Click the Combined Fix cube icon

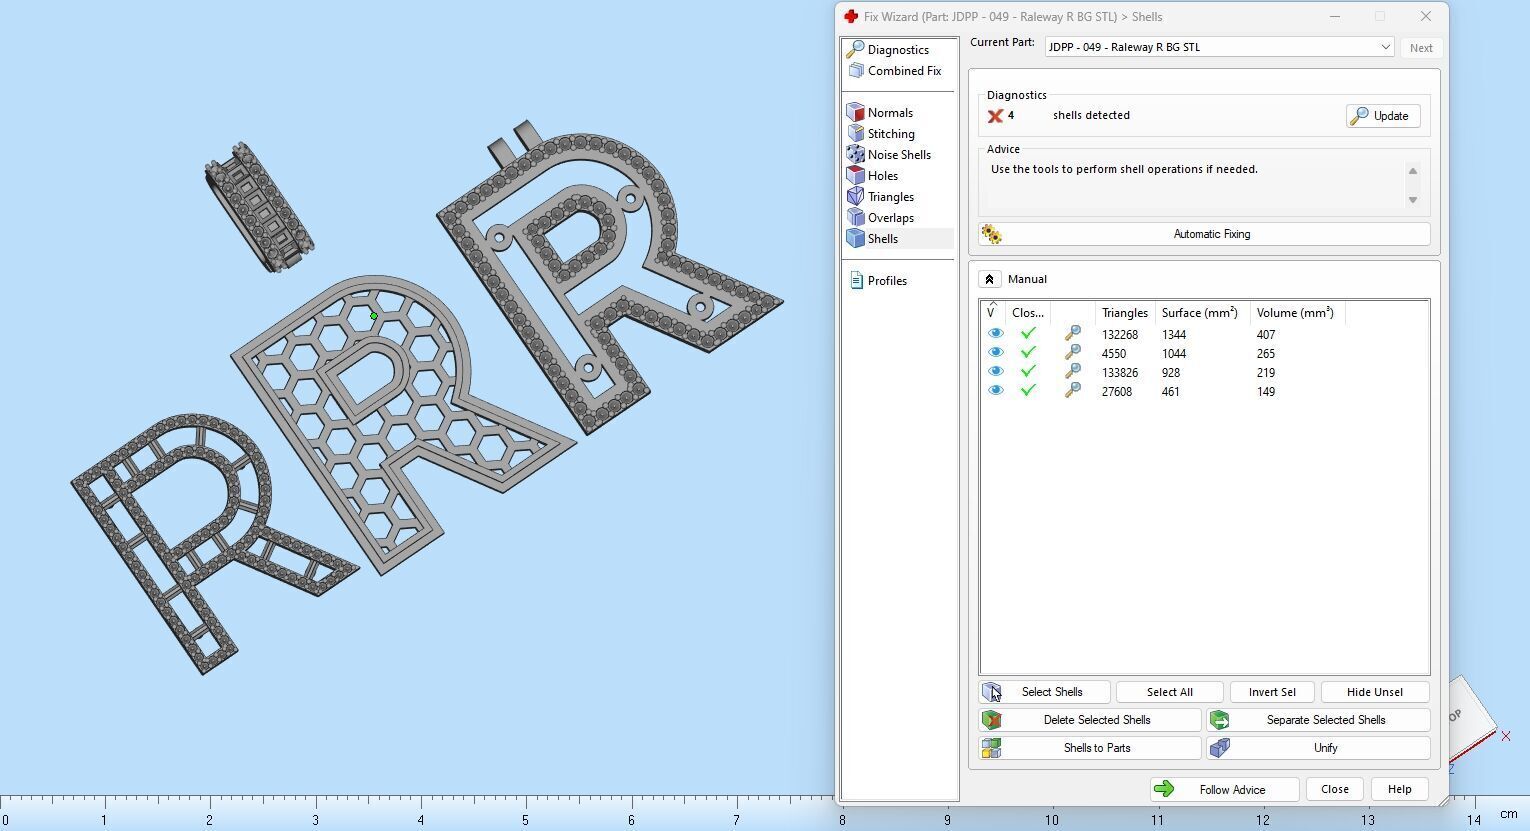coord(855,70)
